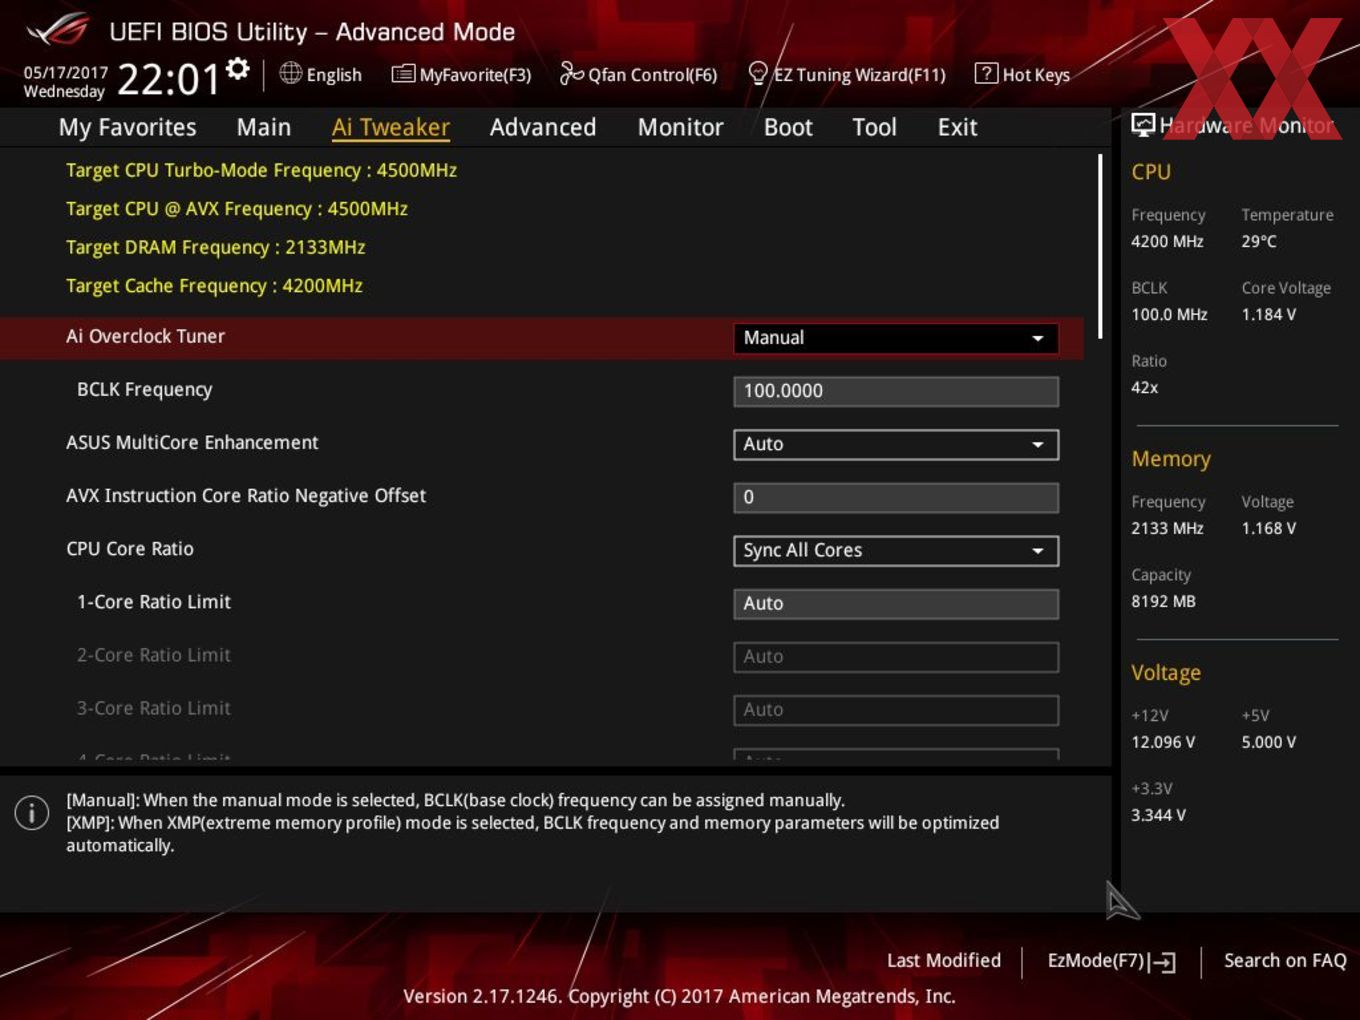Click the settings gear next to the clock
The width and height of the screenshot is (1360, 1020).
(237, 68)
